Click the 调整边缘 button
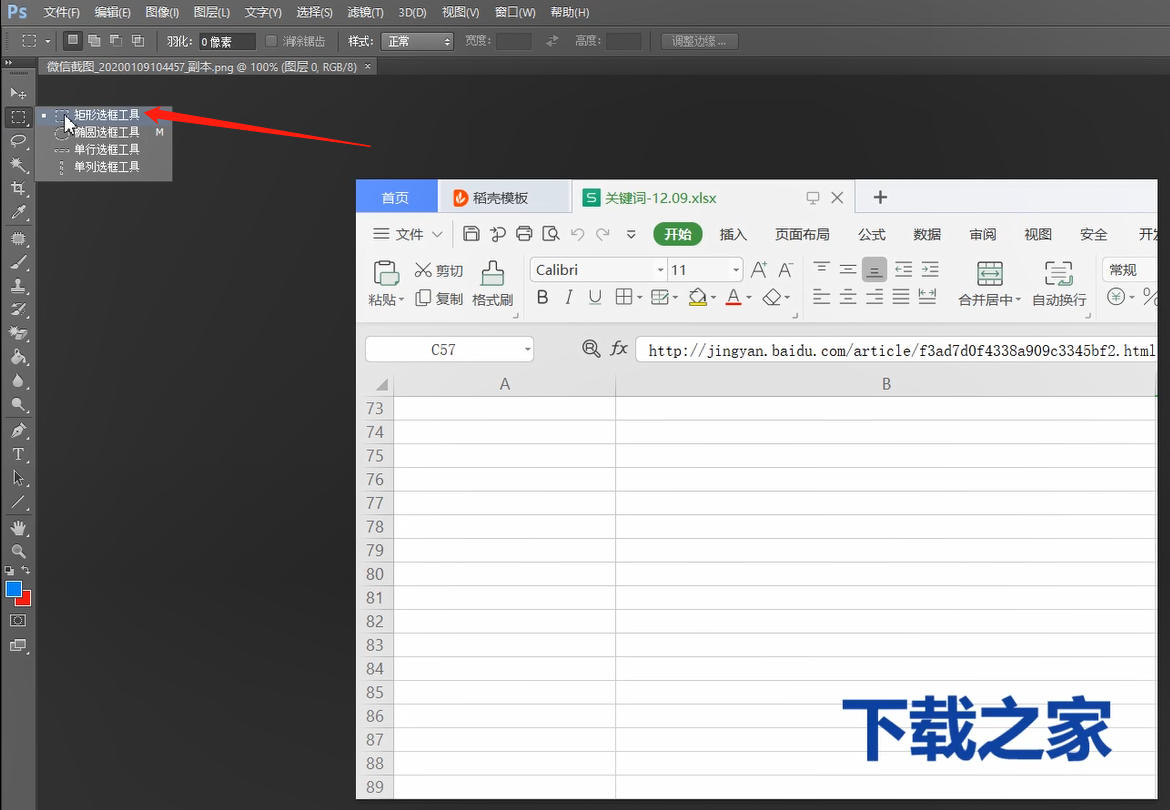The image size is (1170, 810). tap(700, 41)
